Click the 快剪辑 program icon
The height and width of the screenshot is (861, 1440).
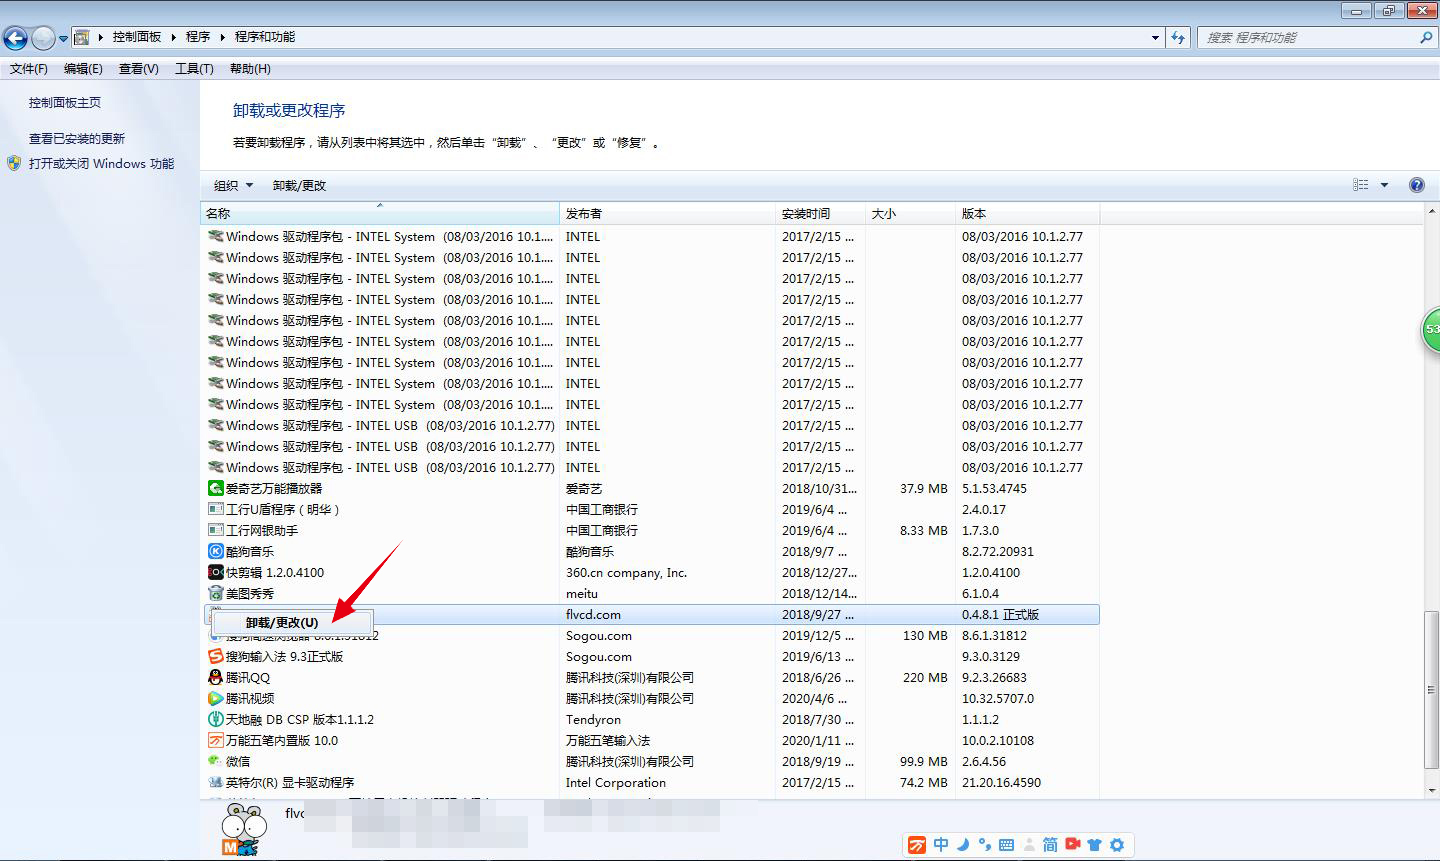[215, 573]
